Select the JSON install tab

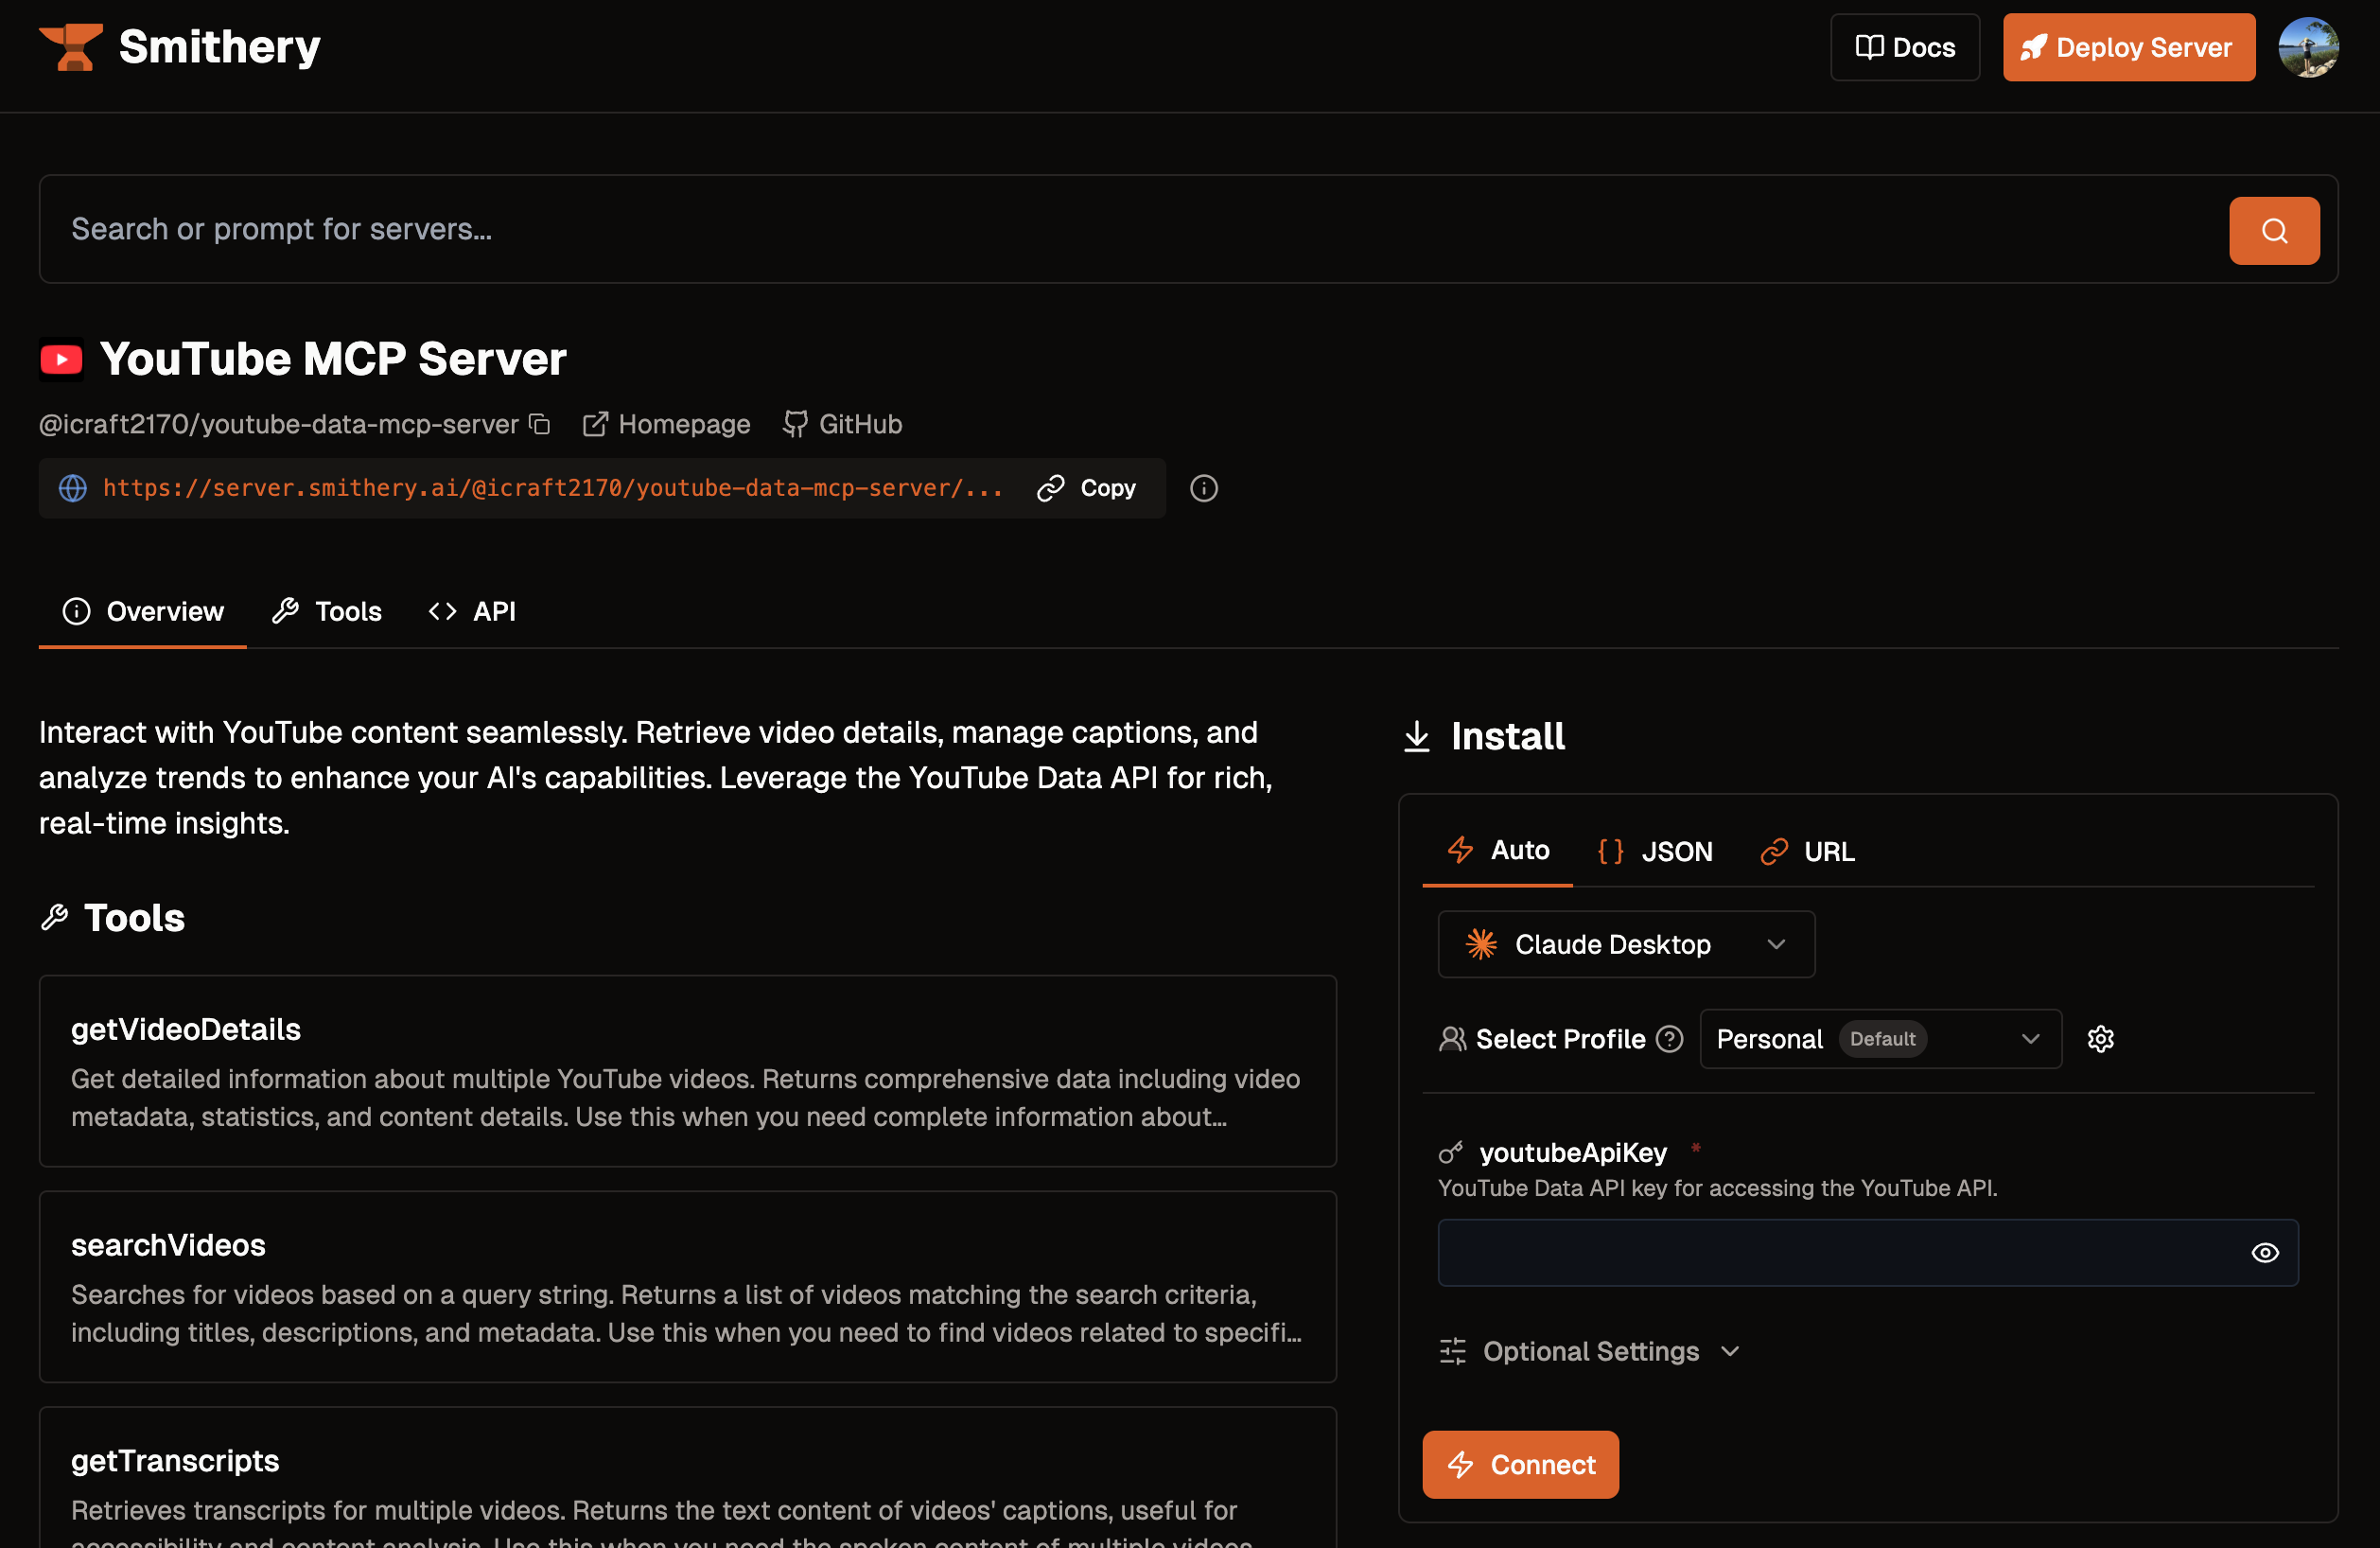click(1655, 851)
